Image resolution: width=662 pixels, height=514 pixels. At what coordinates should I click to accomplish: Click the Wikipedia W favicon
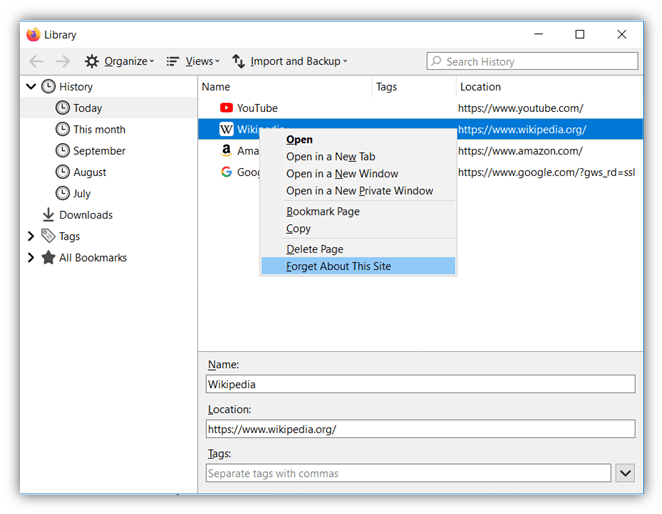226,129
